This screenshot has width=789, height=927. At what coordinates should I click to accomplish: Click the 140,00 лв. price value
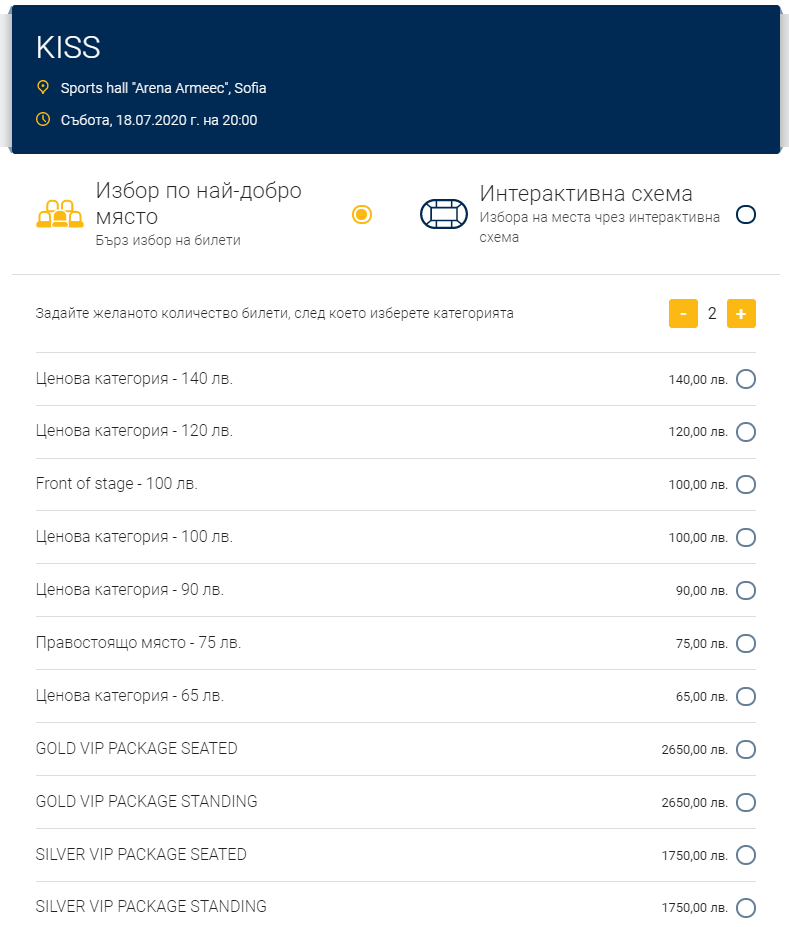click(698, 380)
